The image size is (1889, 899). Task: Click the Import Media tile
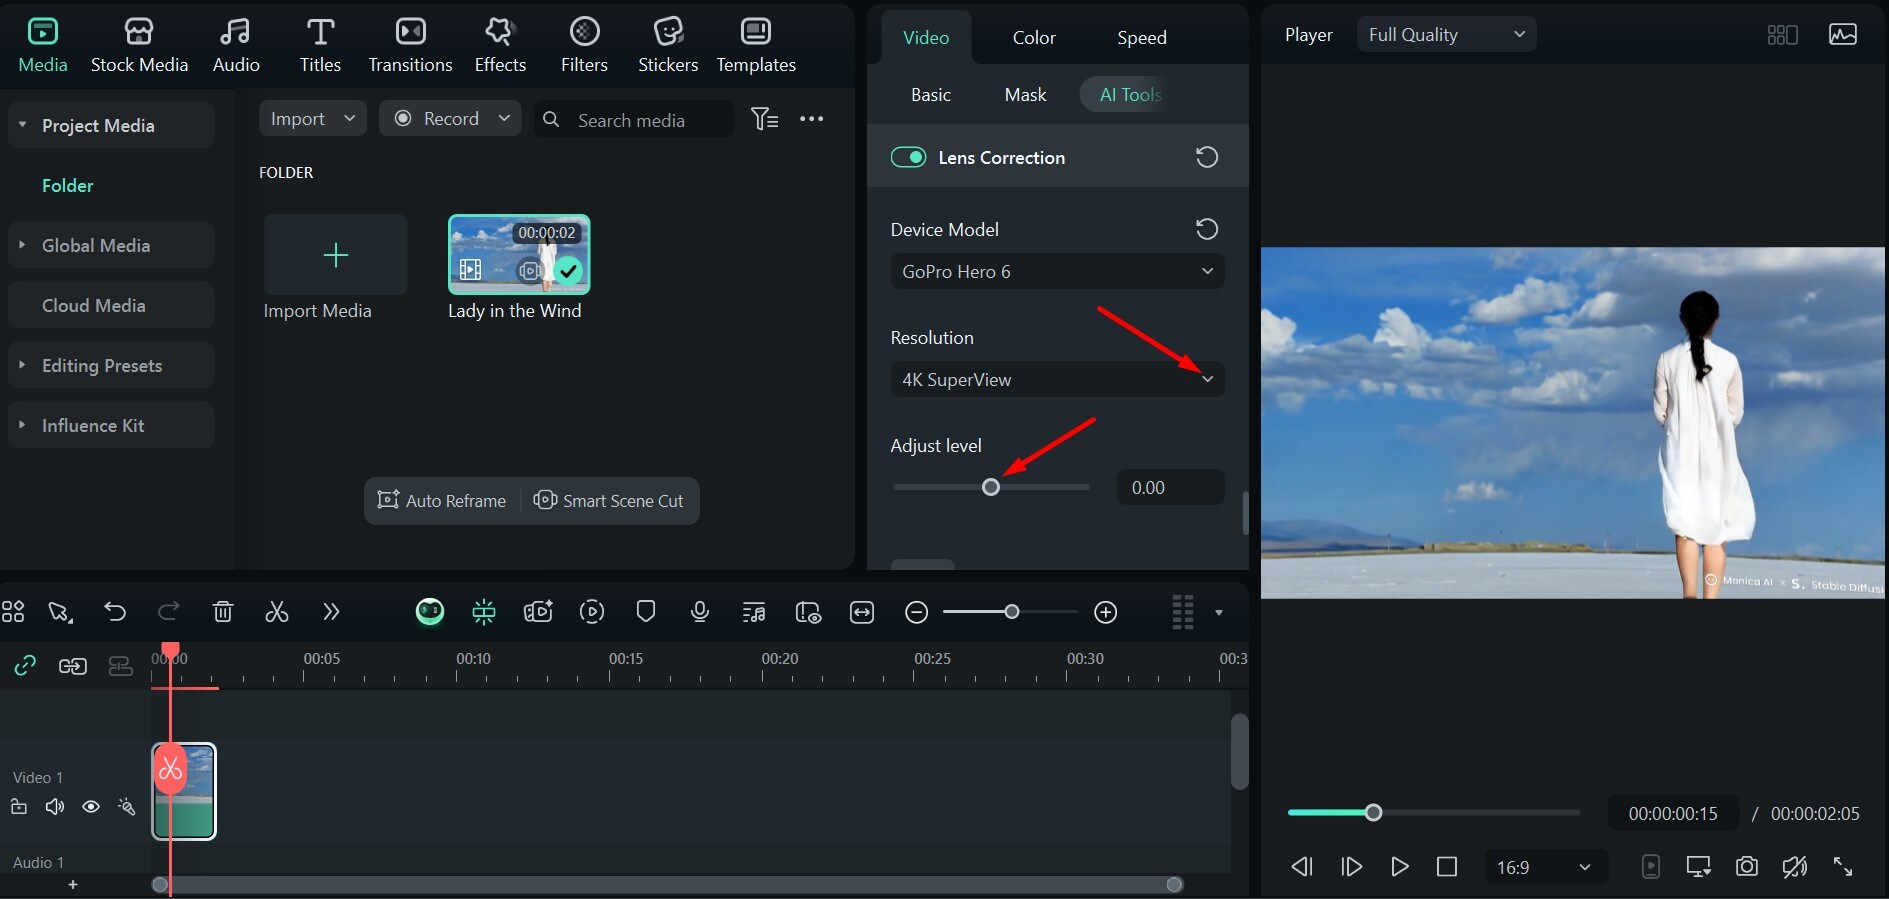tap(336, 254)
